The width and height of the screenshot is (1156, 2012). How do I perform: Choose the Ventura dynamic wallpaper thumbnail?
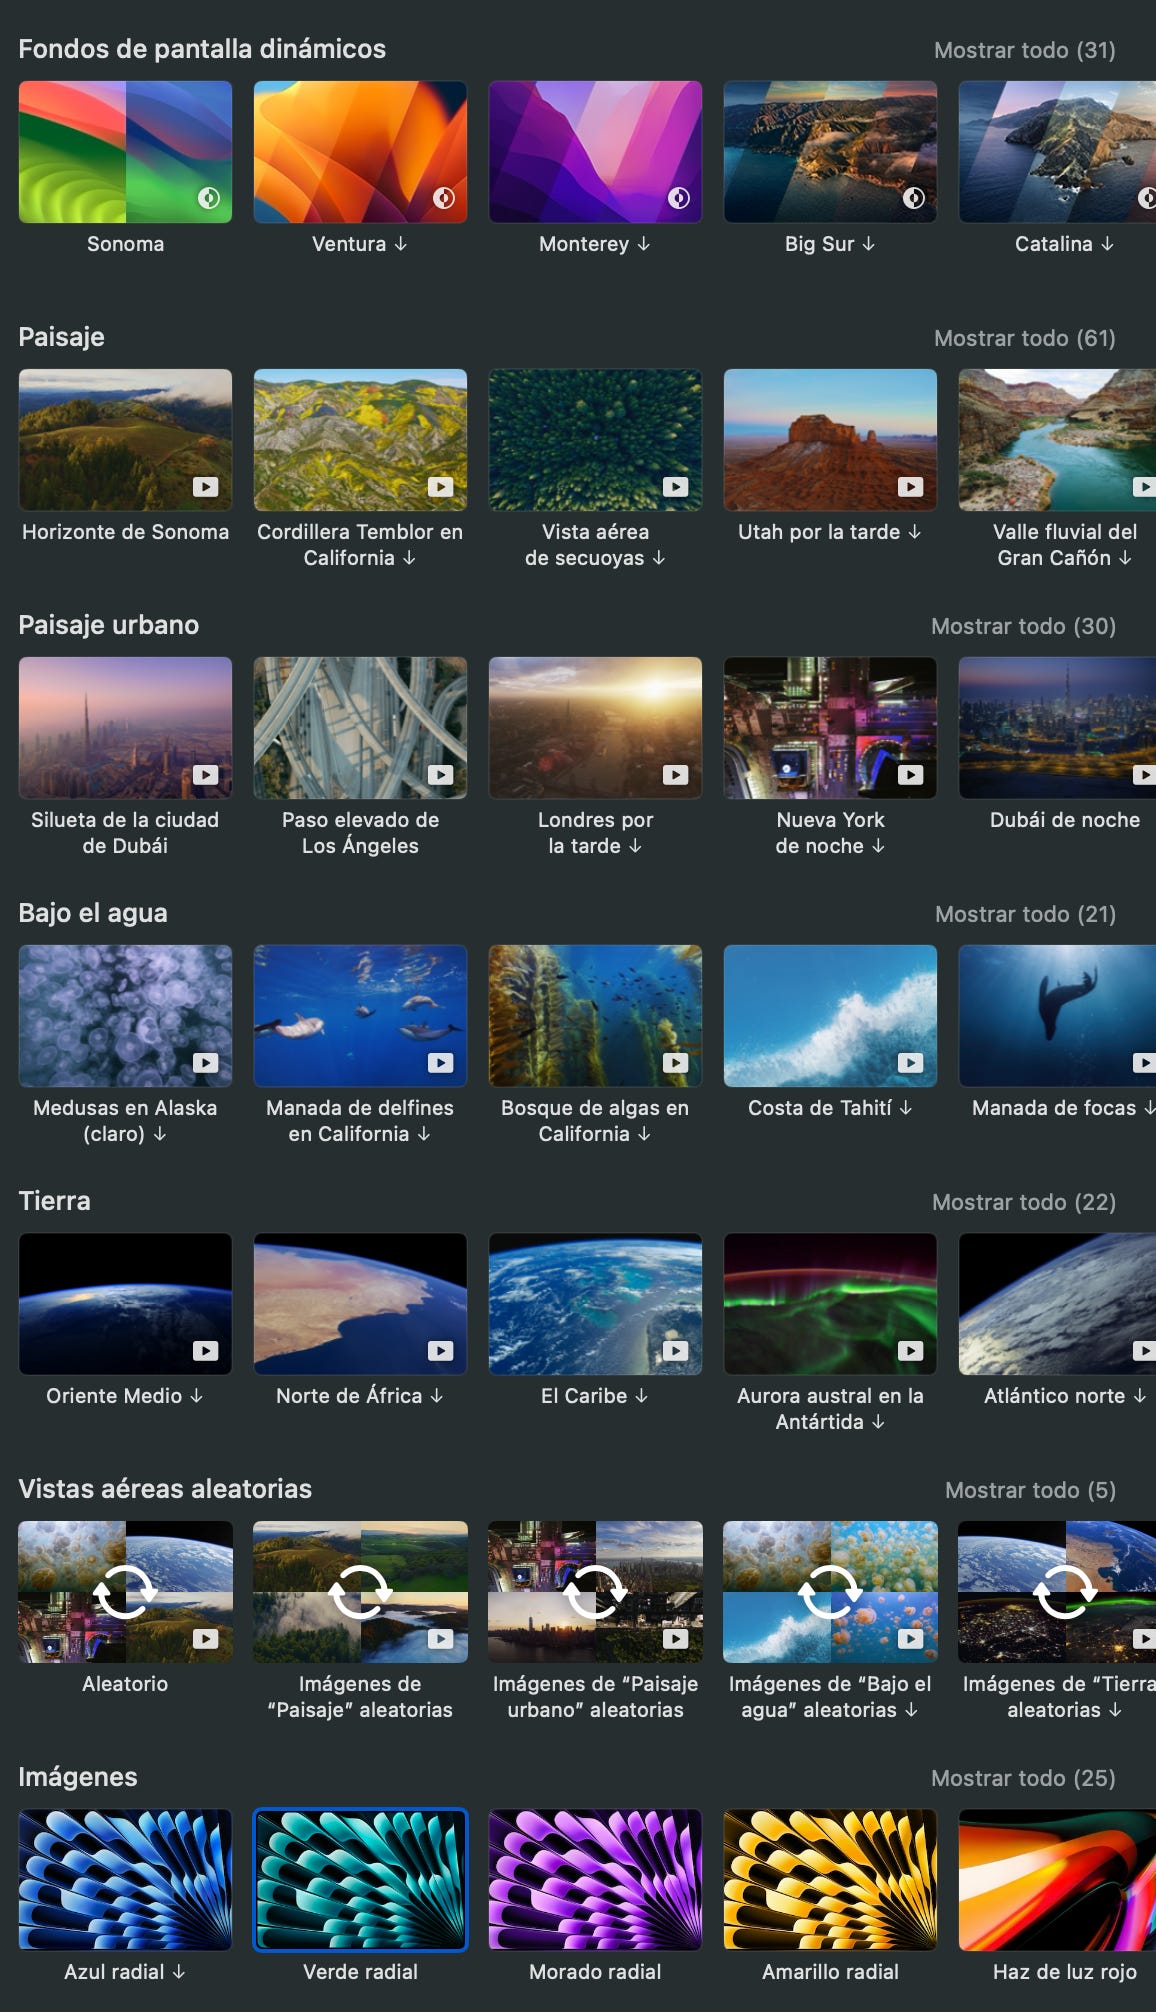(x=360, y=152)
